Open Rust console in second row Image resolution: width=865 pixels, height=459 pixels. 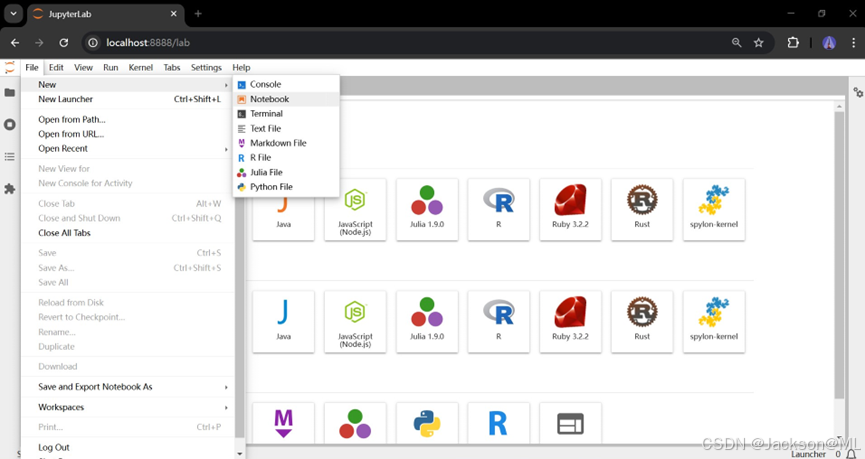point(642,322)
